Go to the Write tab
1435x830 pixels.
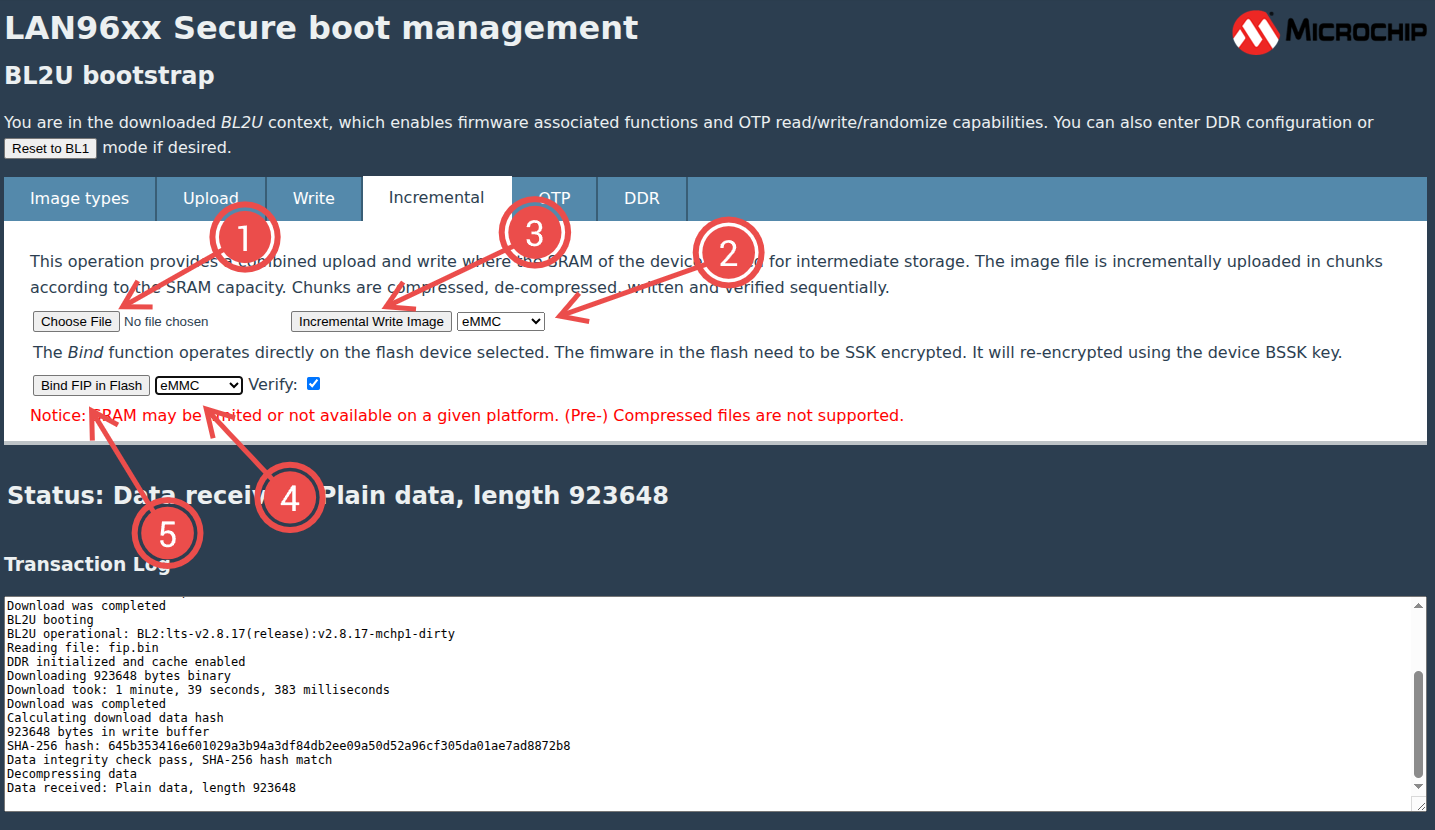[313, 198]
